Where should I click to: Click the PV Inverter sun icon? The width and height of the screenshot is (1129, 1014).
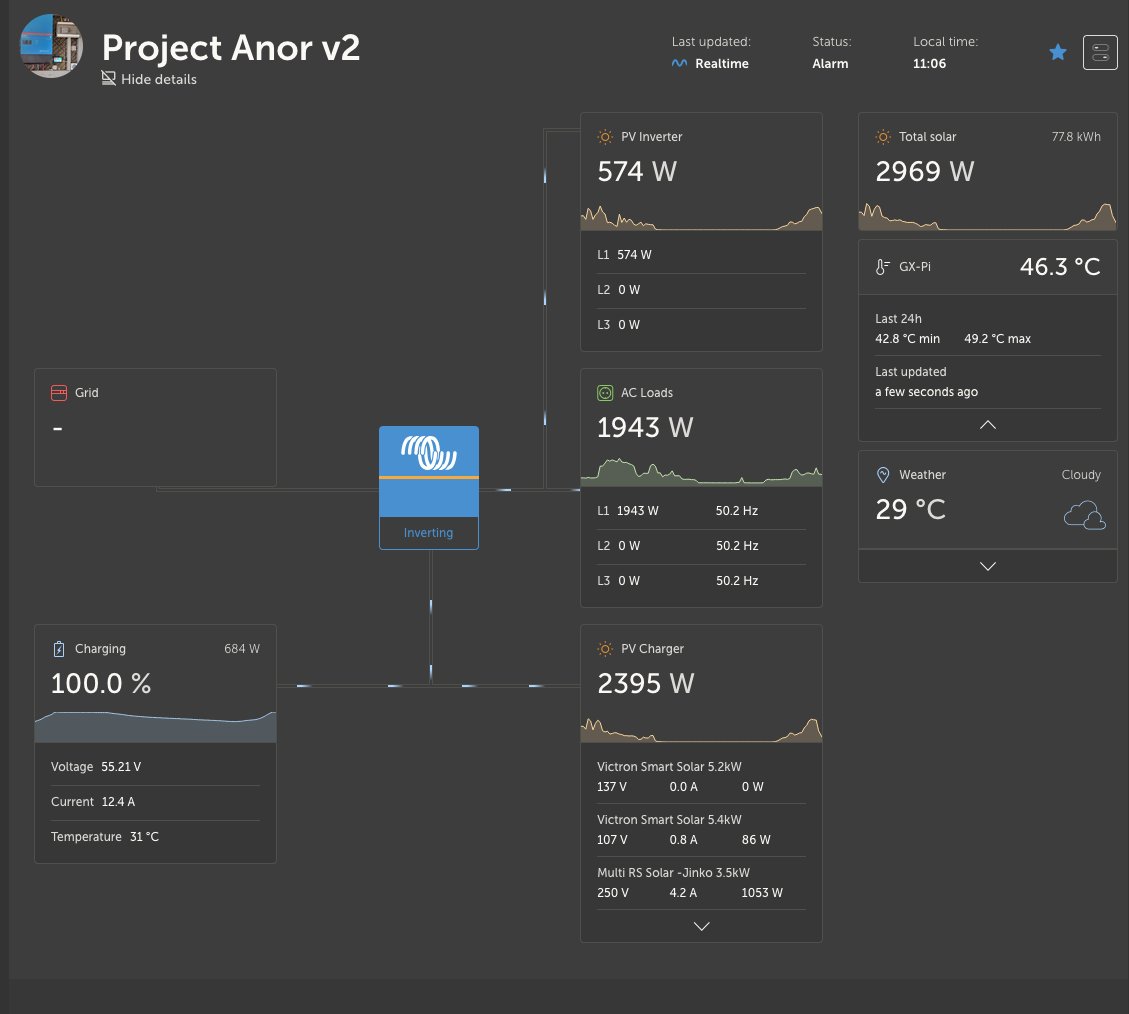[x=606, y=137]
